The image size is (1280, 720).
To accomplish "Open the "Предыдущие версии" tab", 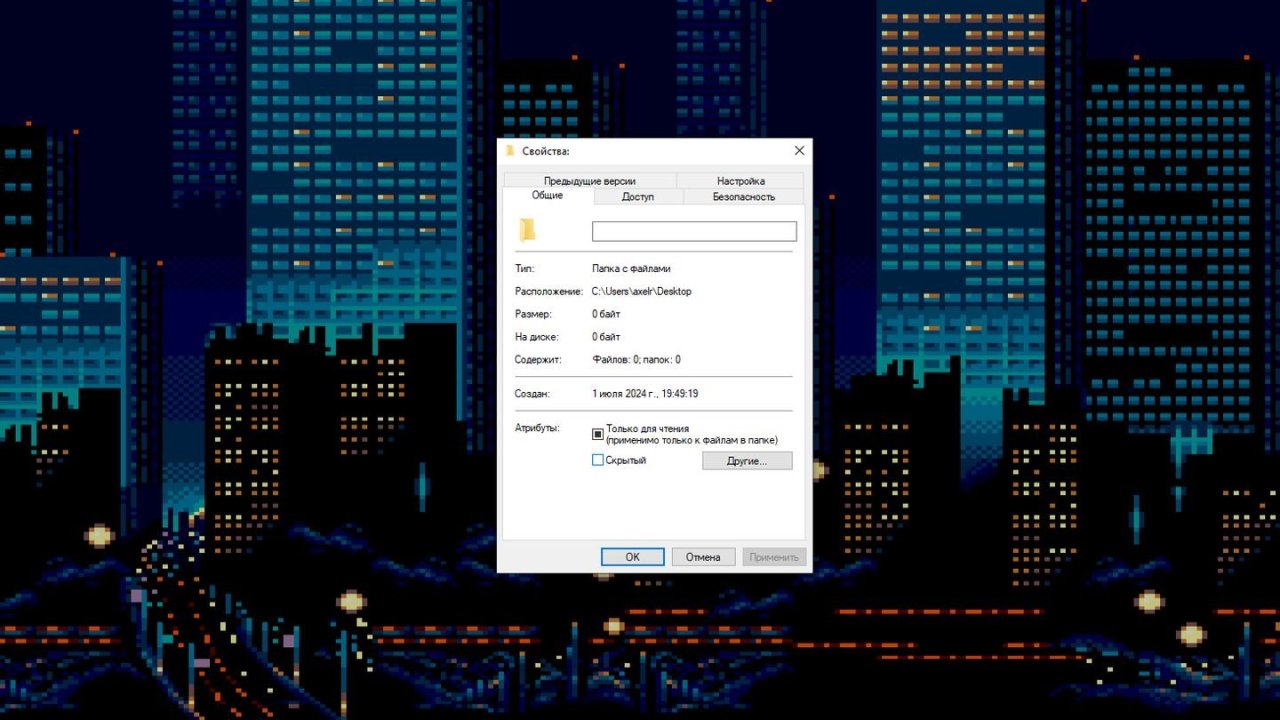I will (588, 180).
